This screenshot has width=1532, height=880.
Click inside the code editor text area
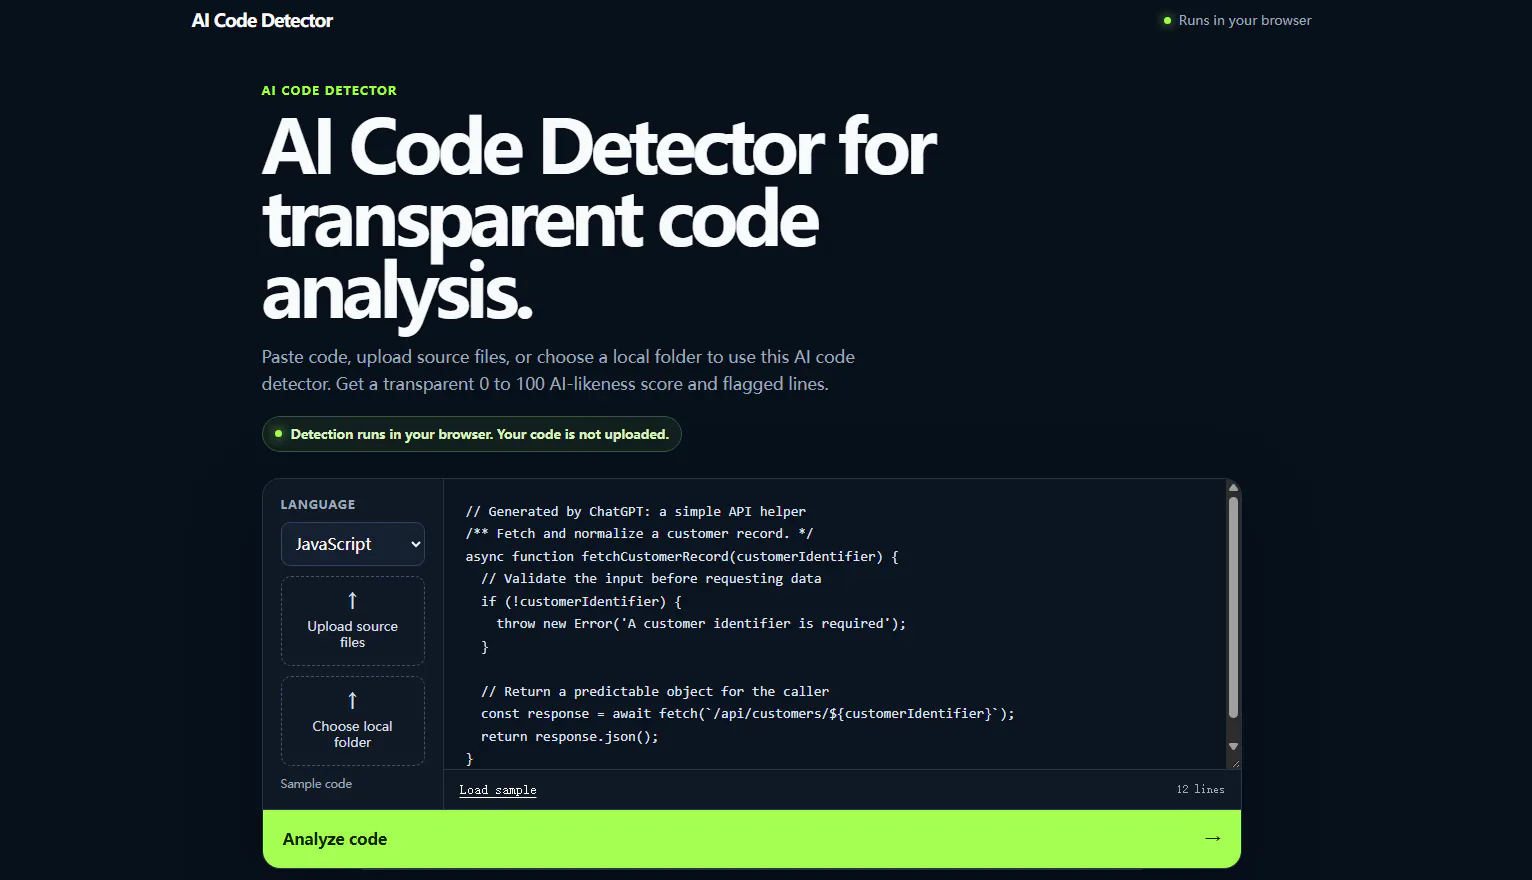pos(835,624)
